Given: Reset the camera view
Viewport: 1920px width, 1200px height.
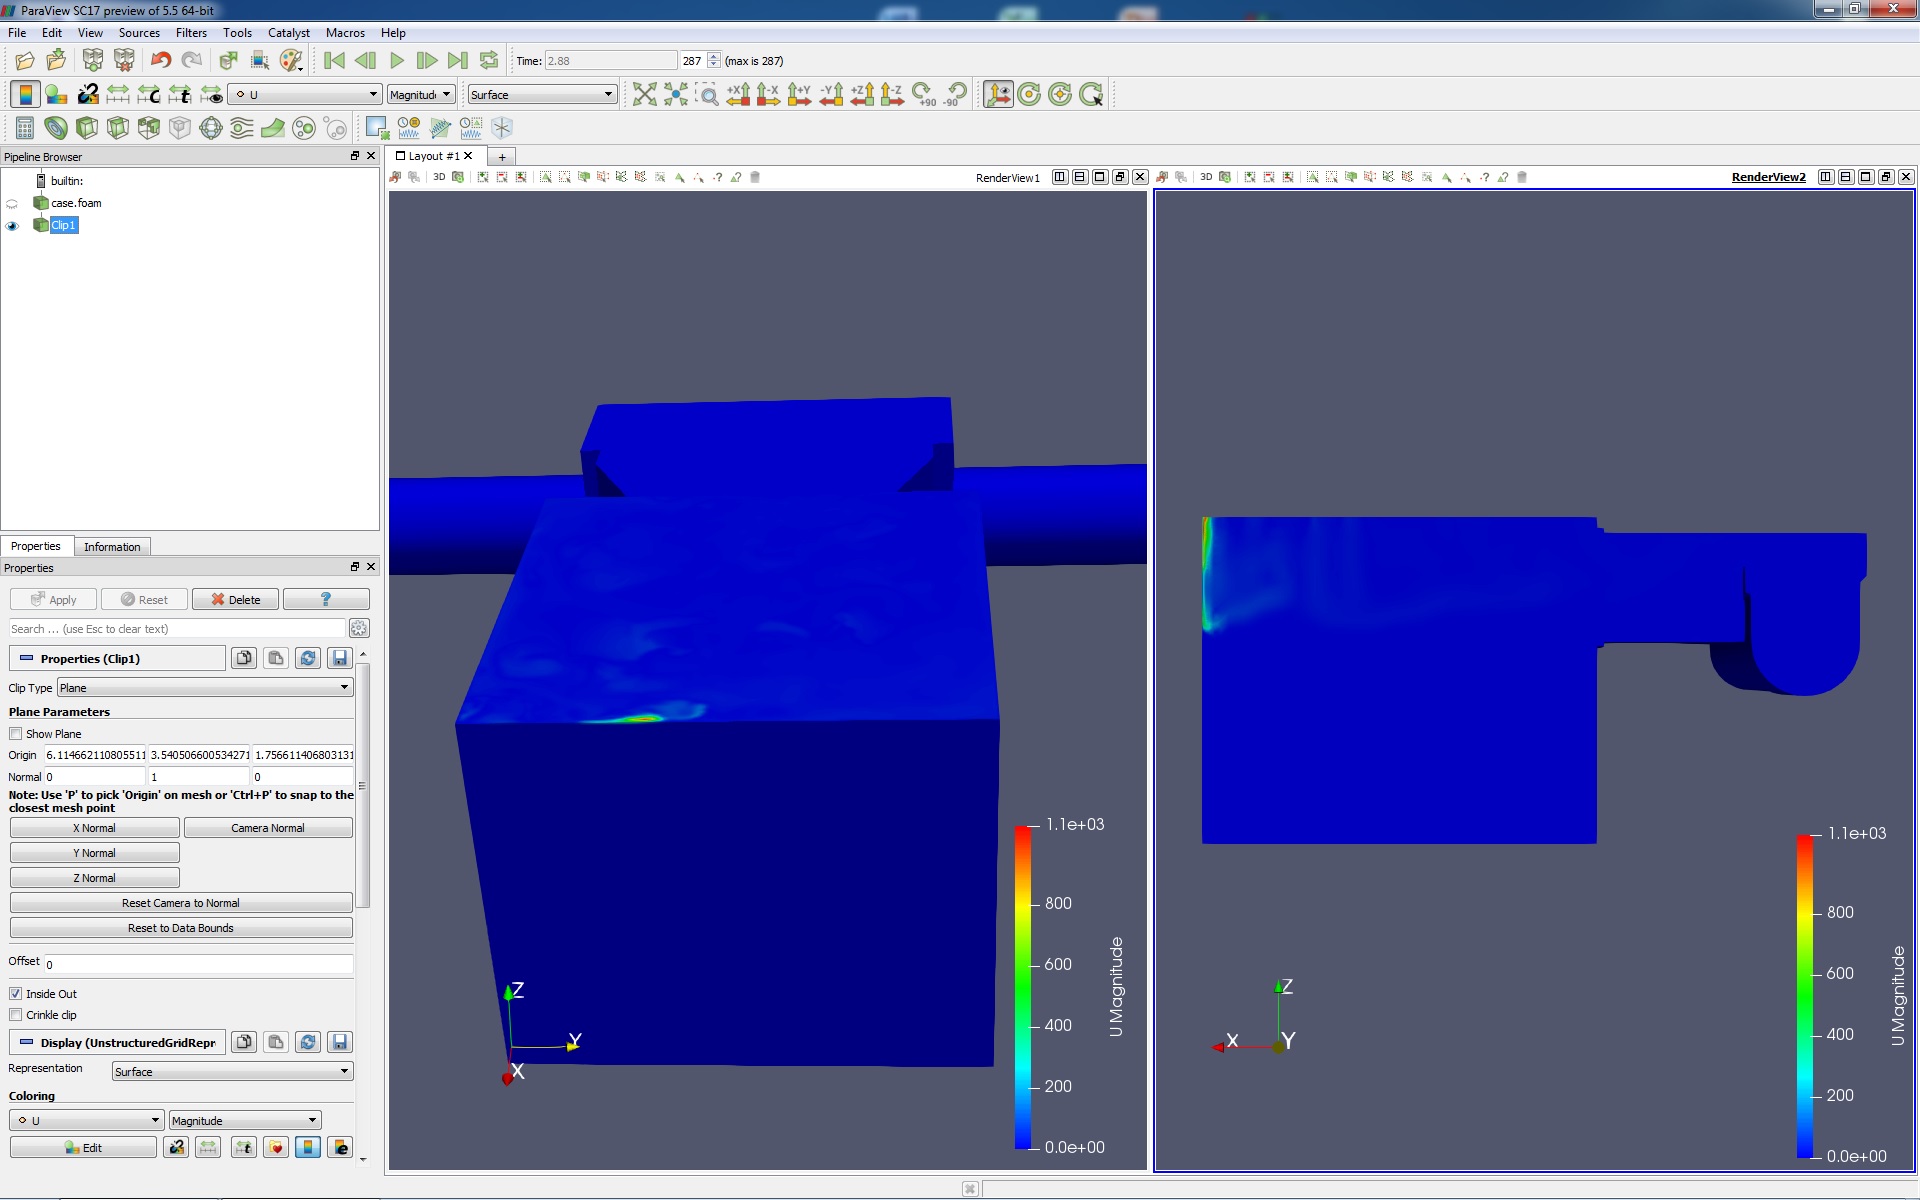Looking at the screenshot, I should pyautogui.click(x=644, y=94).
